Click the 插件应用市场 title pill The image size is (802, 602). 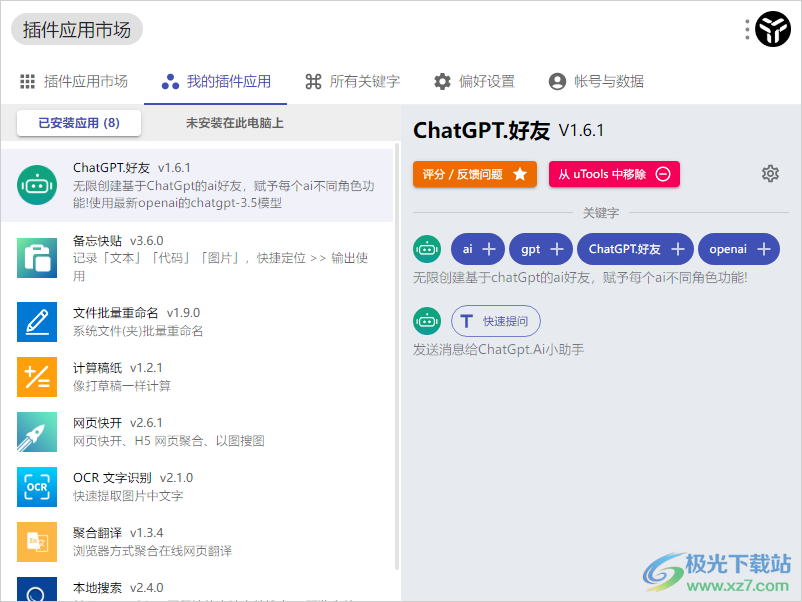pyautogui.click(x=77, y=30)
